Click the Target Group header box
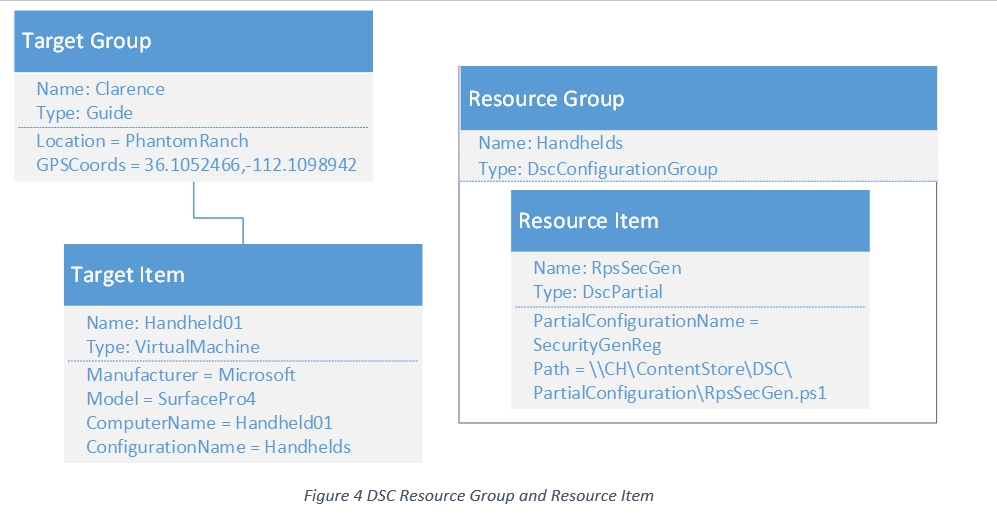This screenshot has height=520, width=997. 193,41
